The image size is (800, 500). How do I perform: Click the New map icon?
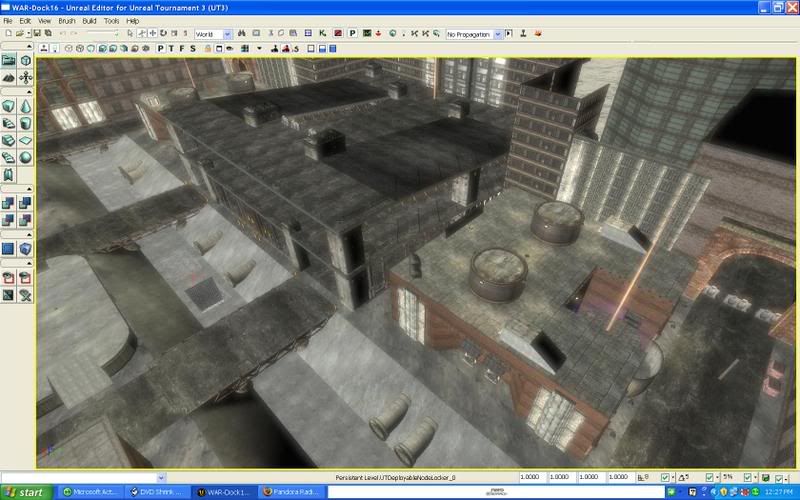(x=9, y=33)
